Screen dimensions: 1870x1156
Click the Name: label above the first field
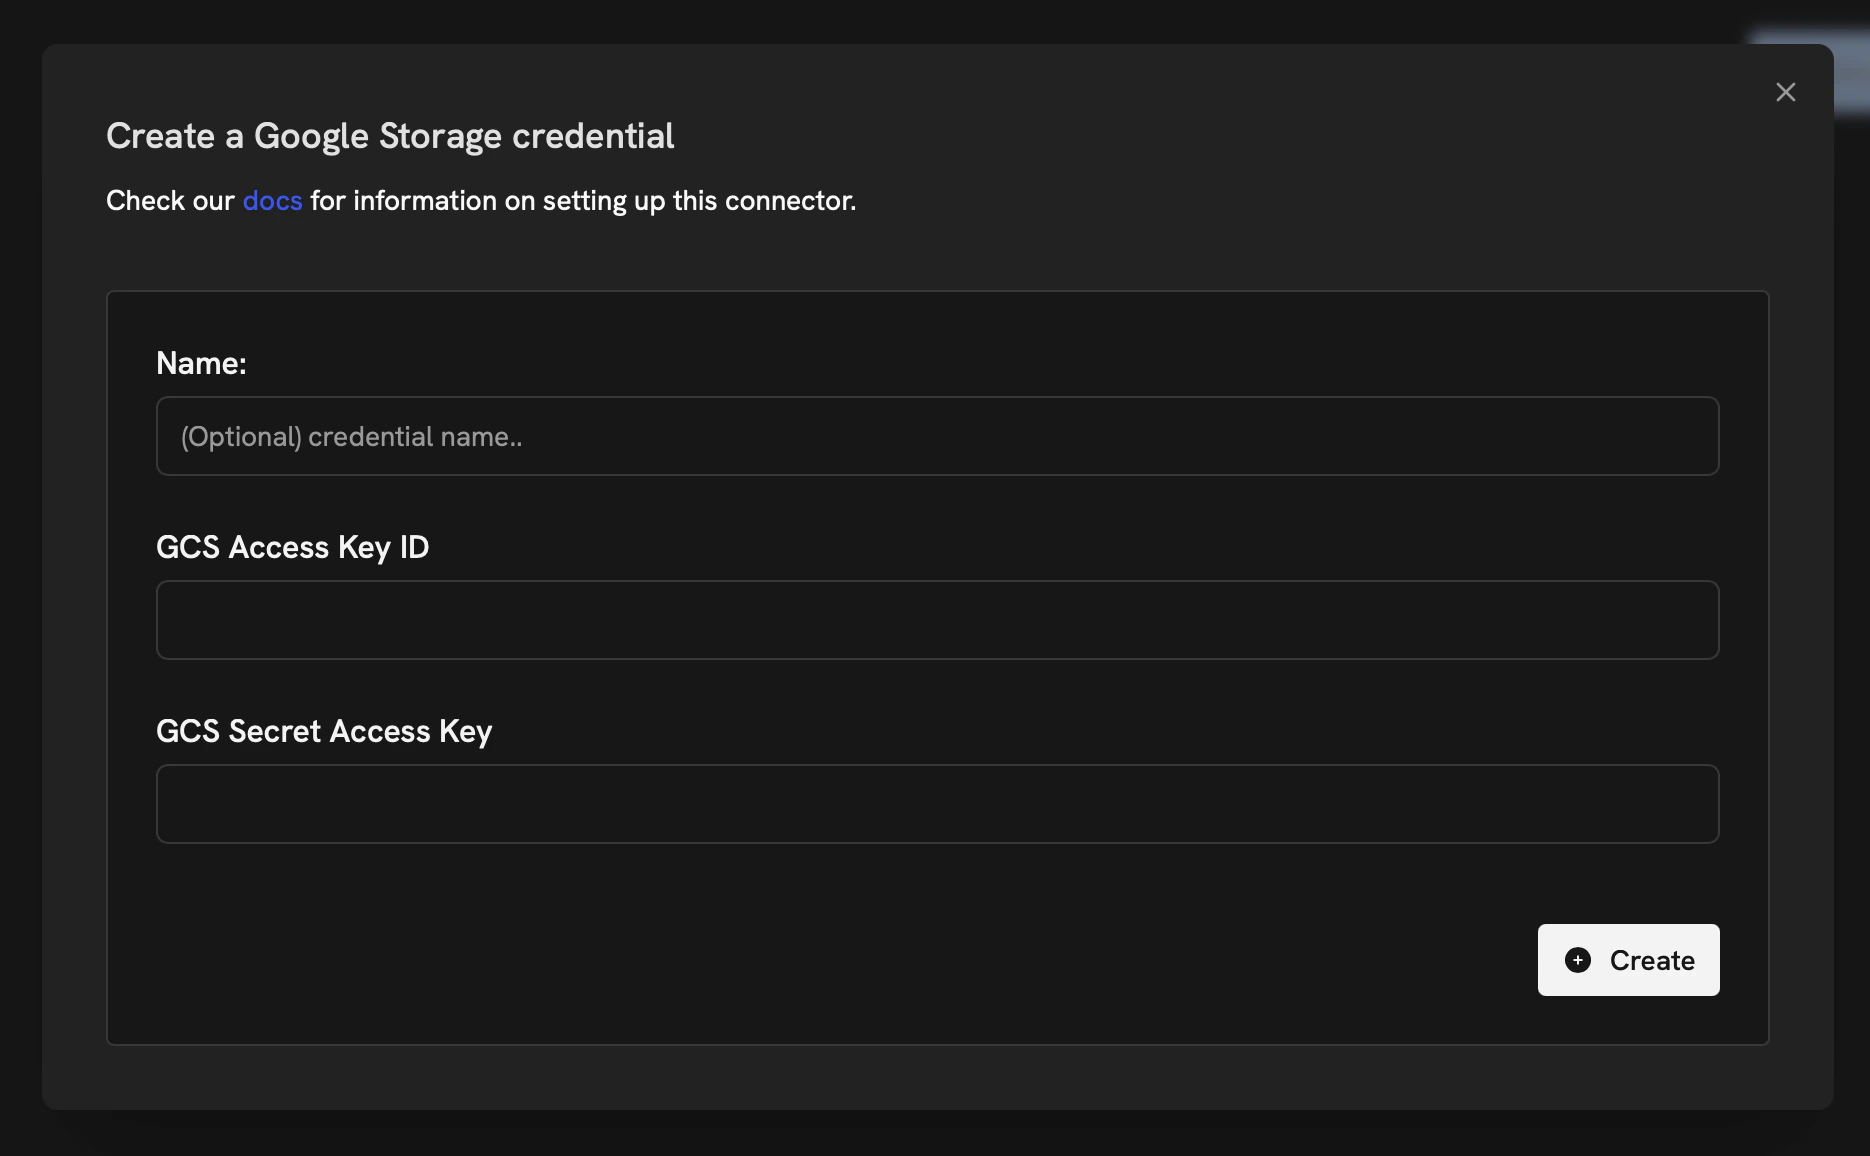point(200,362)
